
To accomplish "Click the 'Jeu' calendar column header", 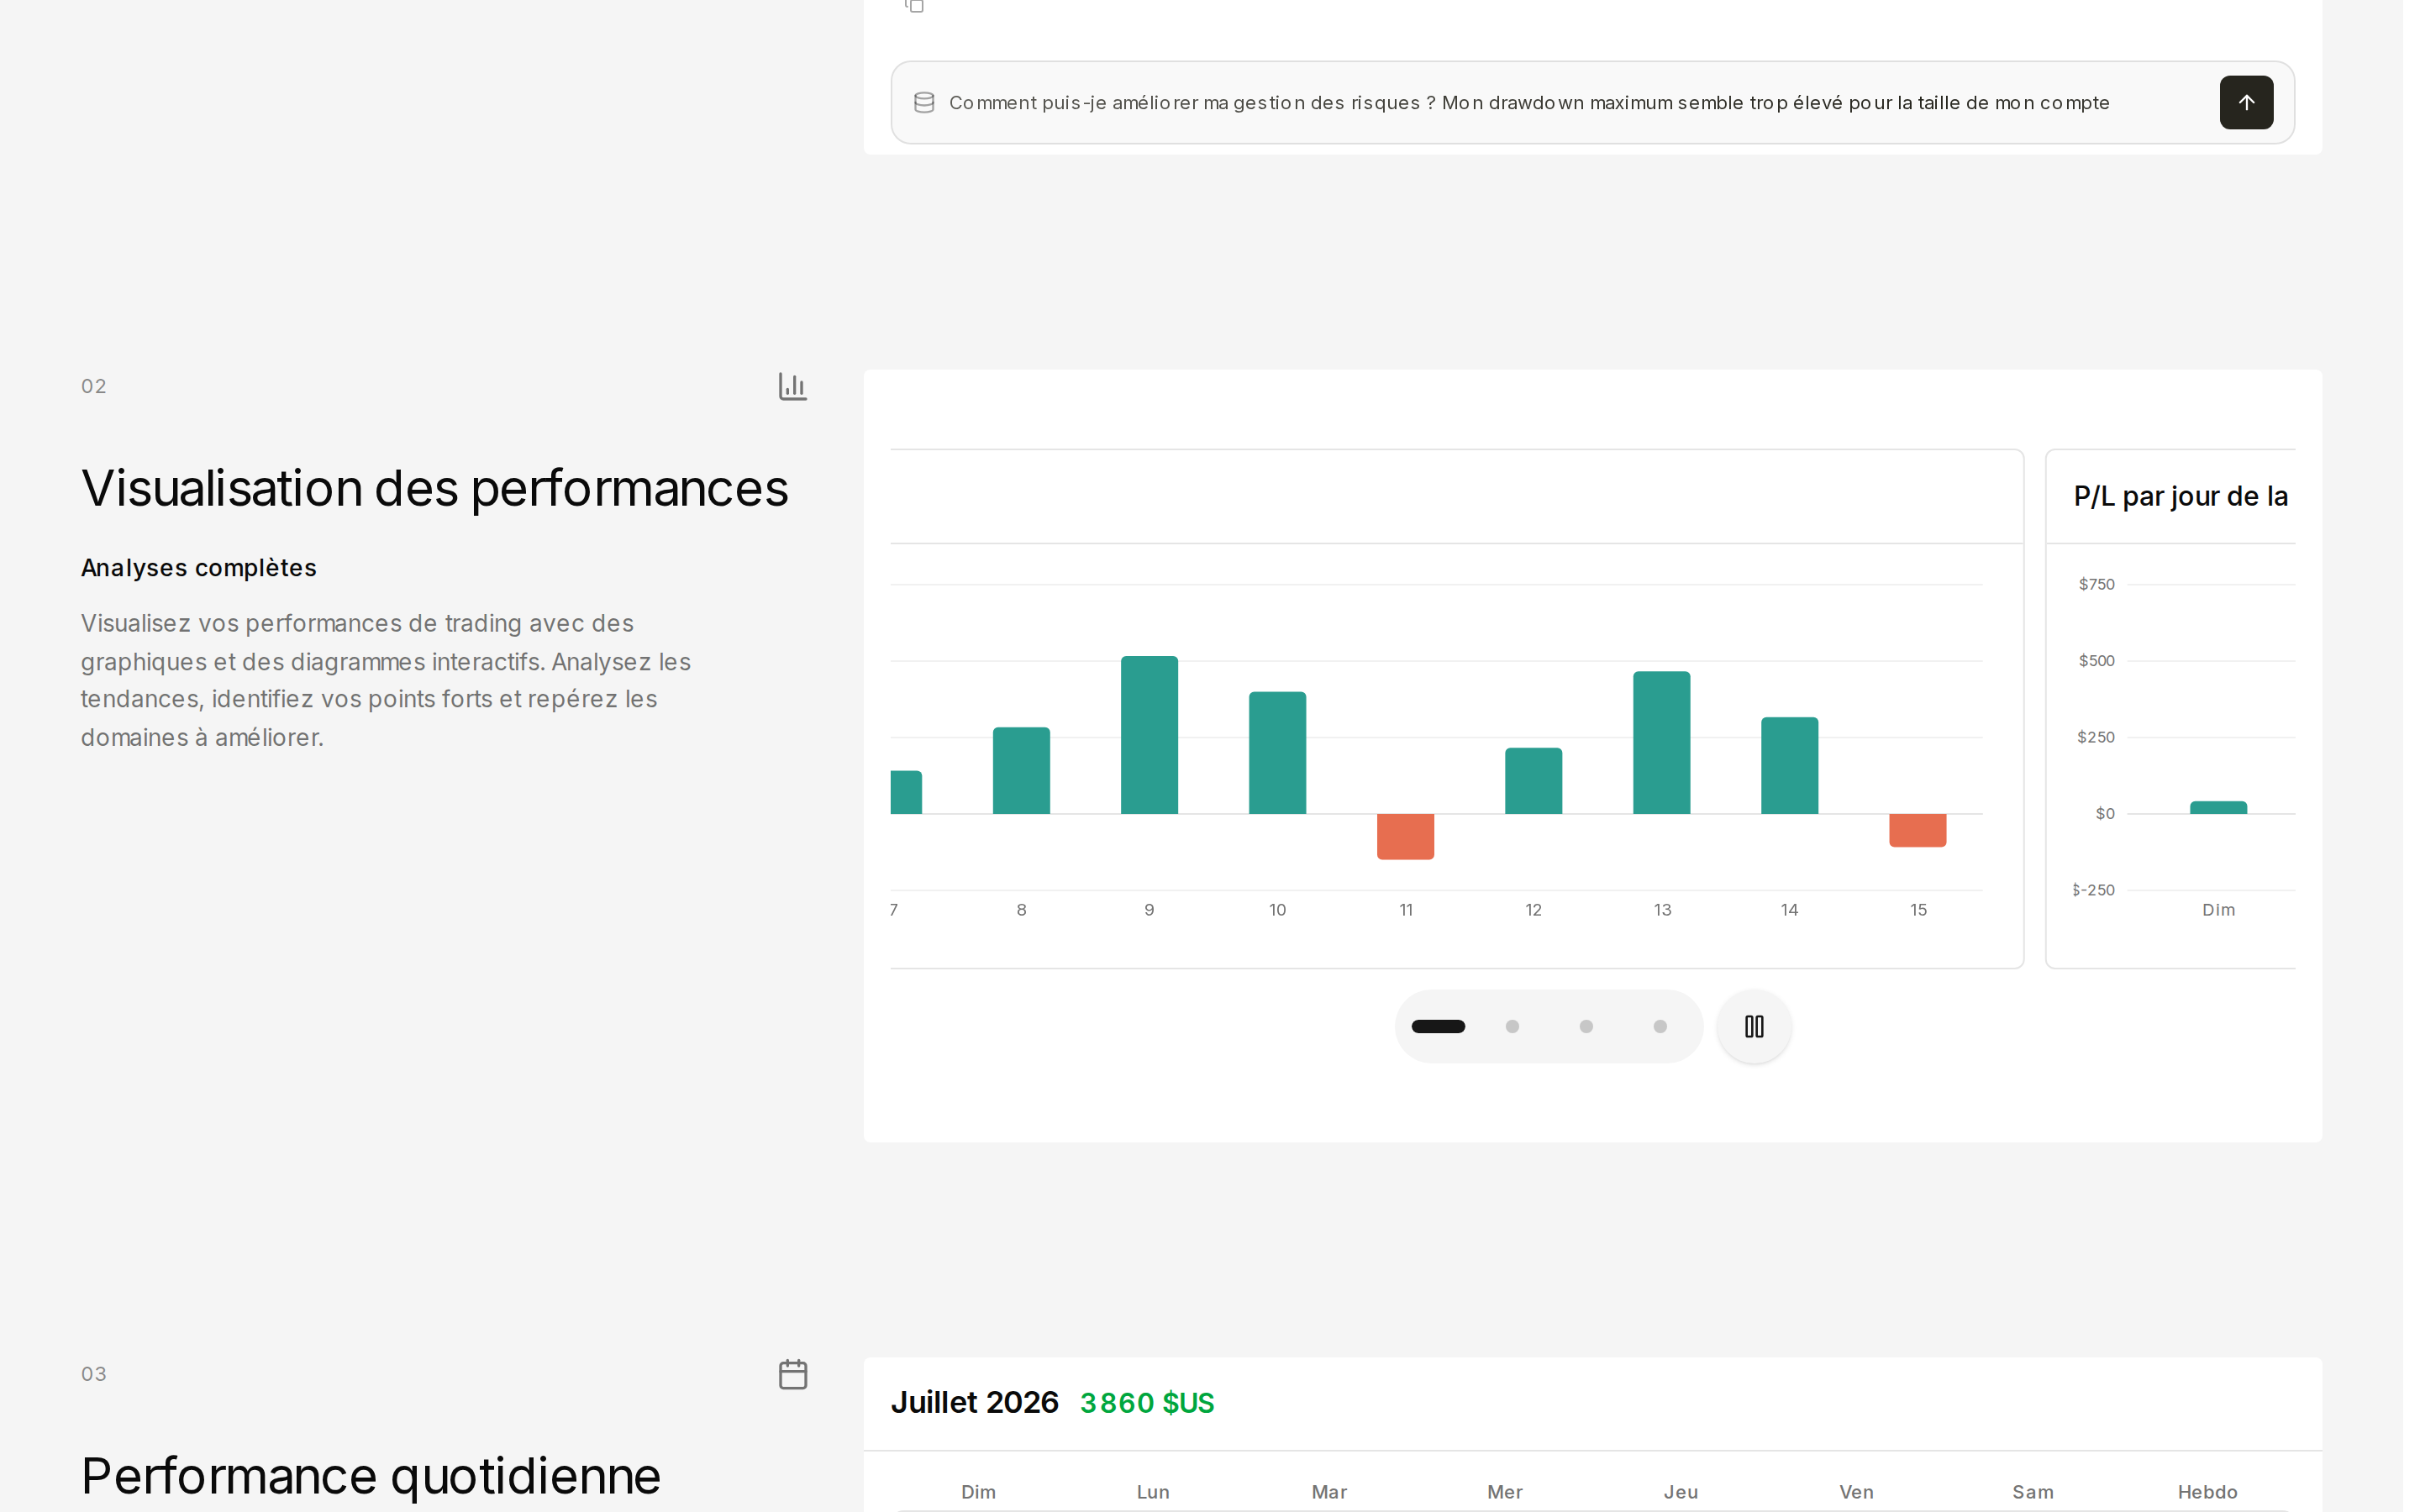I will pos(1681,1491).
